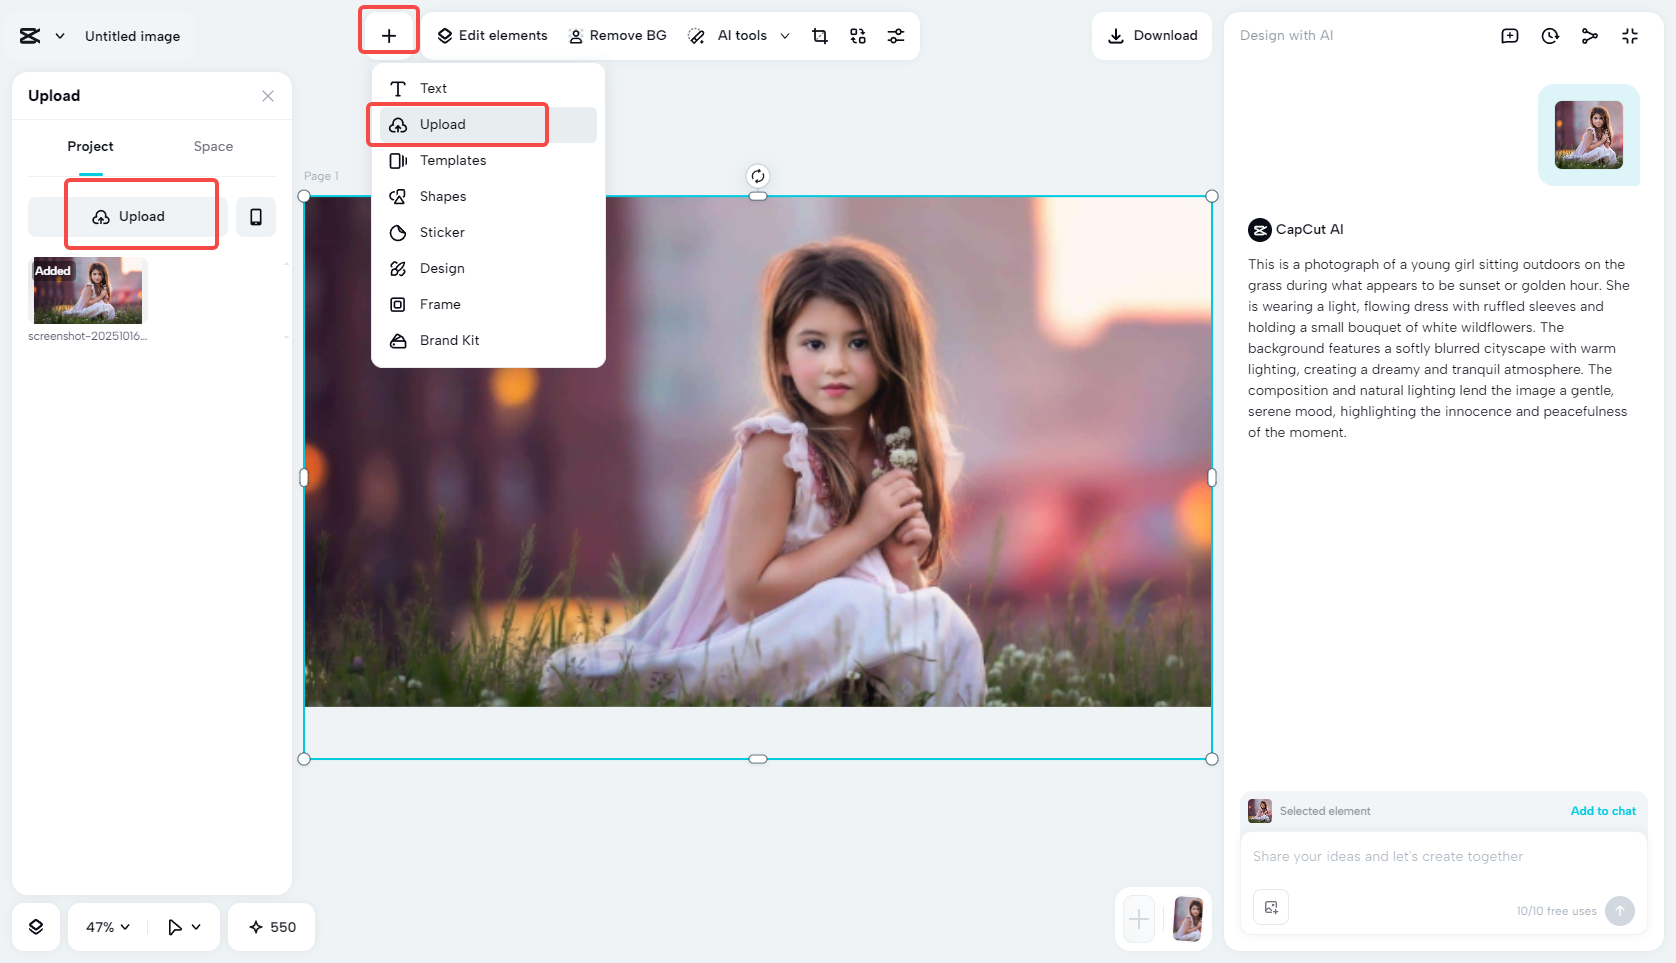Click the phone upload icon beside Upload

(256, 216)
